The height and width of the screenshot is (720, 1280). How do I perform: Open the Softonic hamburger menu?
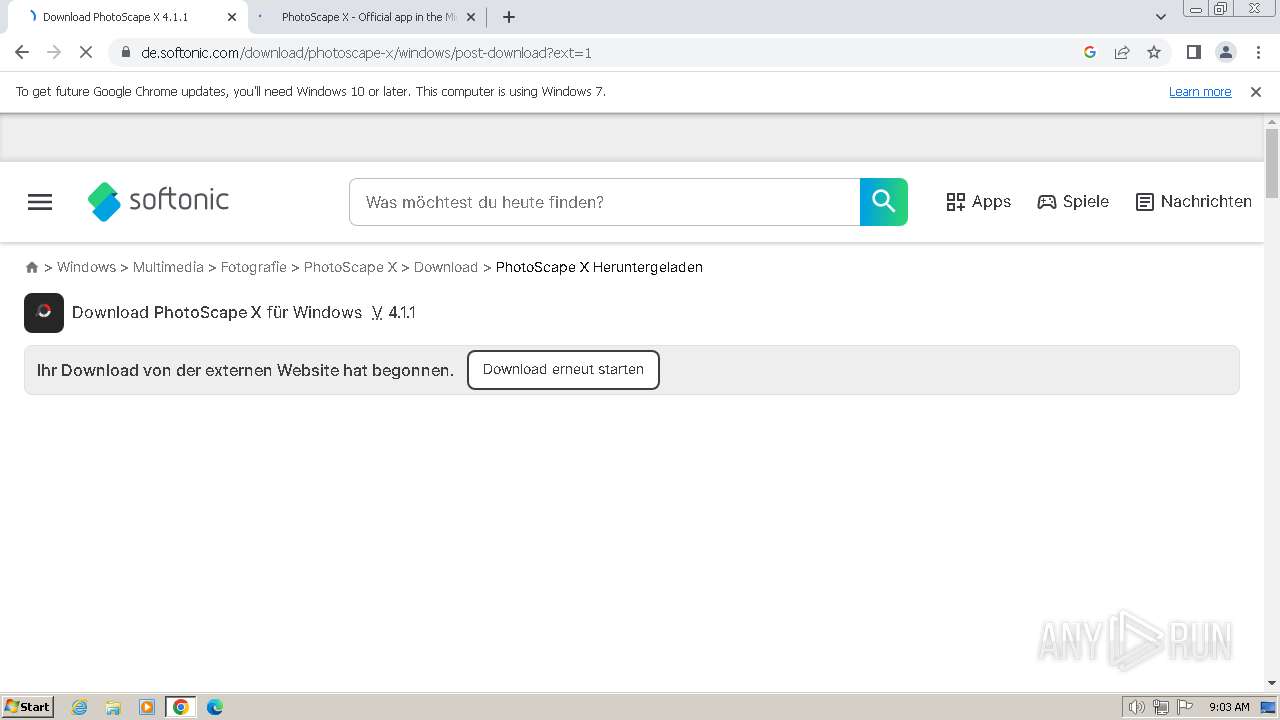tap(40, 202)
